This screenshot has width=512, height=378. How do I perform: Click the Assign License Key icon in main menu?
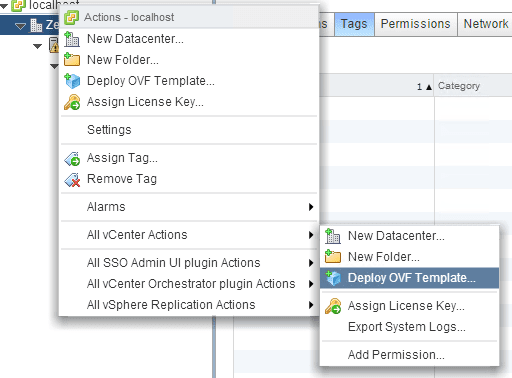point(72,102)
